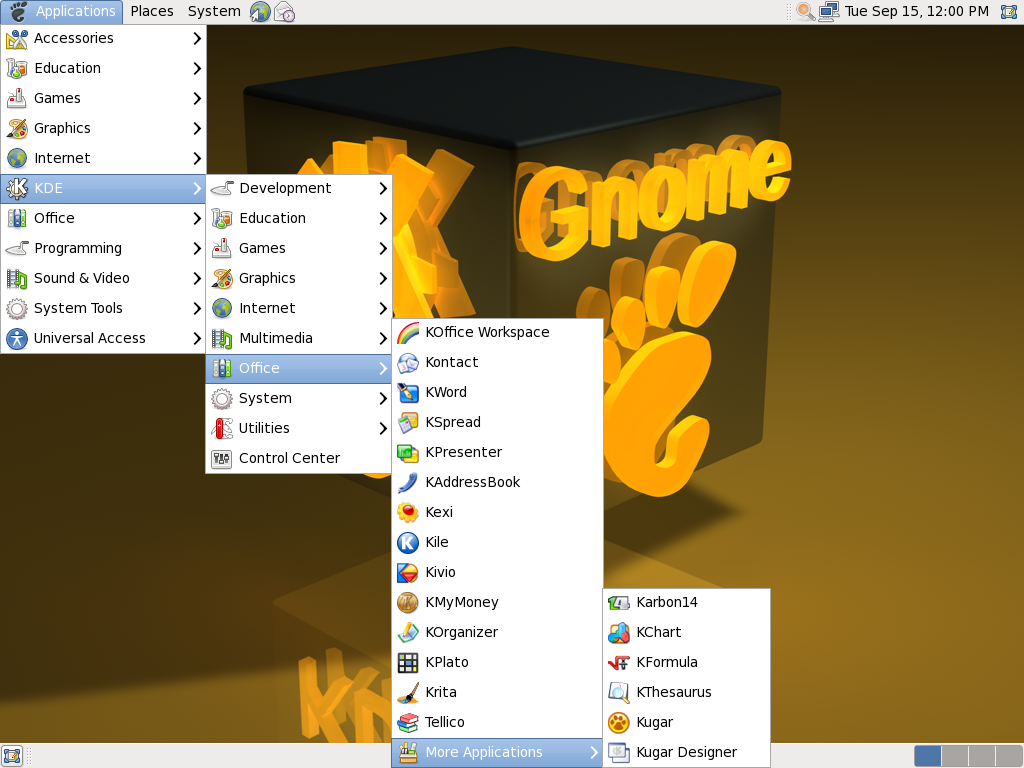Launch Kugar Designer
Image resolution: width=1024 pixels, height=768 pixels.
click(686, 752)
